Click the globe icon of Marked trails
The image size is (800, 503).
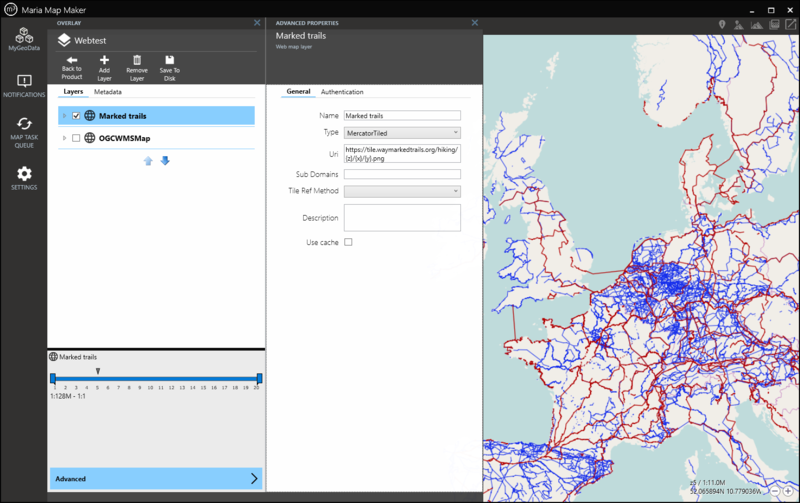click(x=89, y=115)
